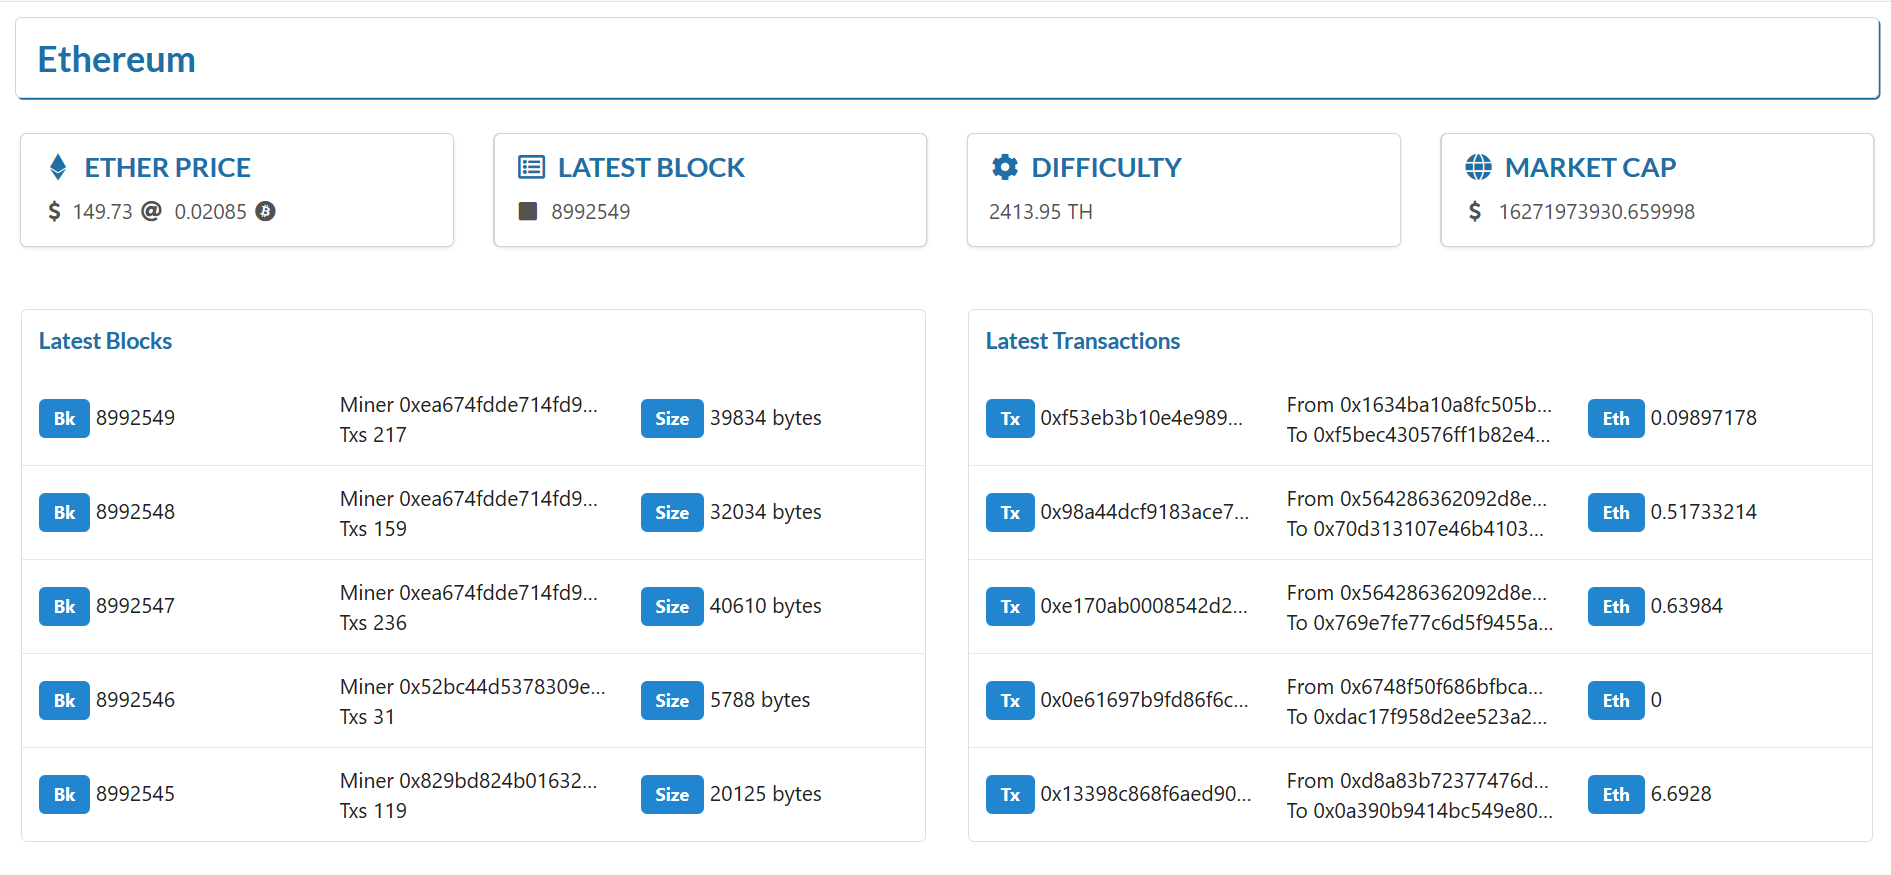
Task: Click the Bk badge for block 8992549
Action: click(x=64, y=418)
